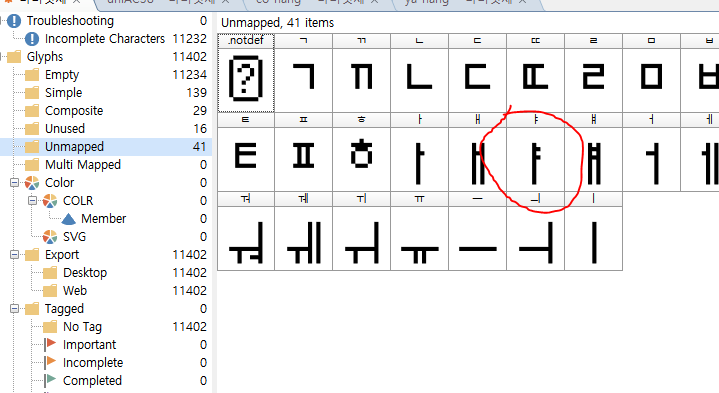The height and width of the screenshot is (393, 719).
Task: Select the Unmapped glyph category
Action: click(106, 147)
